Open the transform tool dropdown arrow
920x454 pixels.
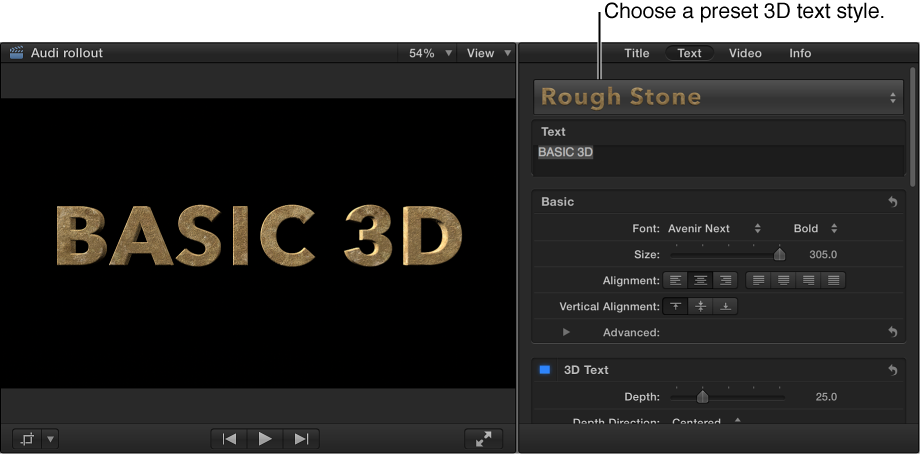[50, 439]
